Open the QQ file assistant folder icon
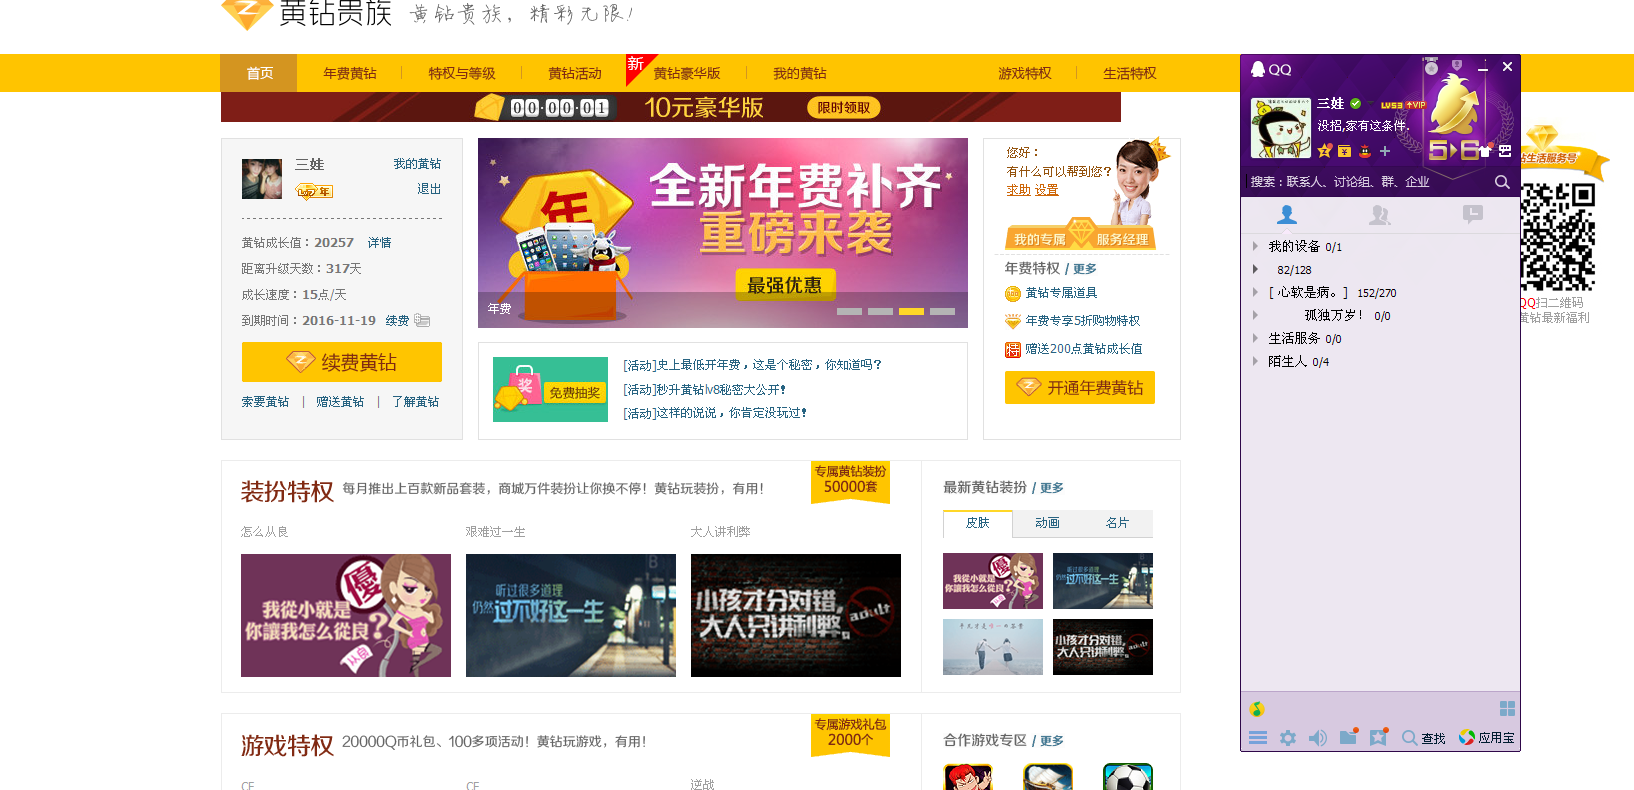Viewport: 1634px width, 790px height. coord(1349,737)
